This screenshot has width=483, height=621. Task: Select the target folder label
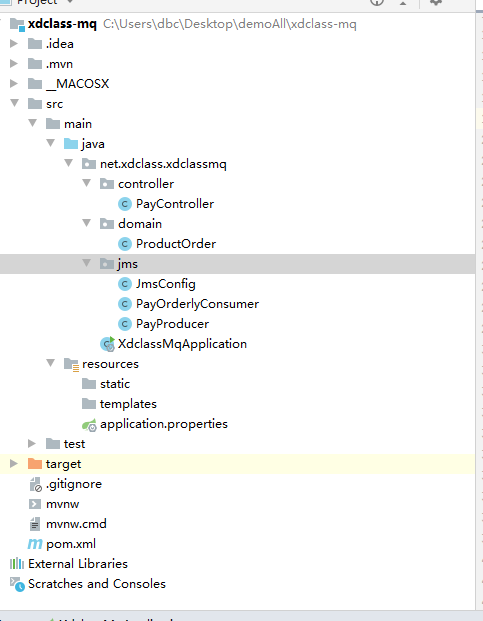click(63, 465)
